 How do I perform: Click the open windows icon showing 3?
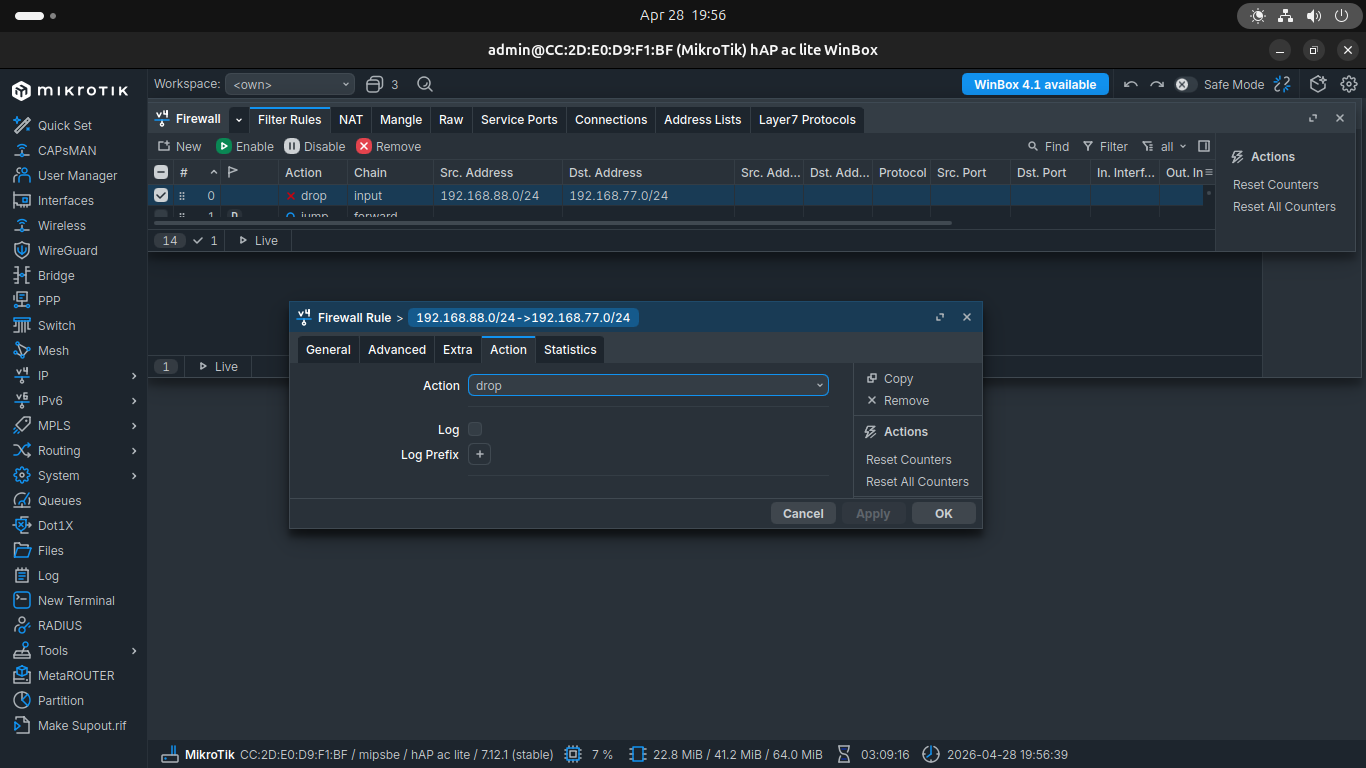[382, 84]
